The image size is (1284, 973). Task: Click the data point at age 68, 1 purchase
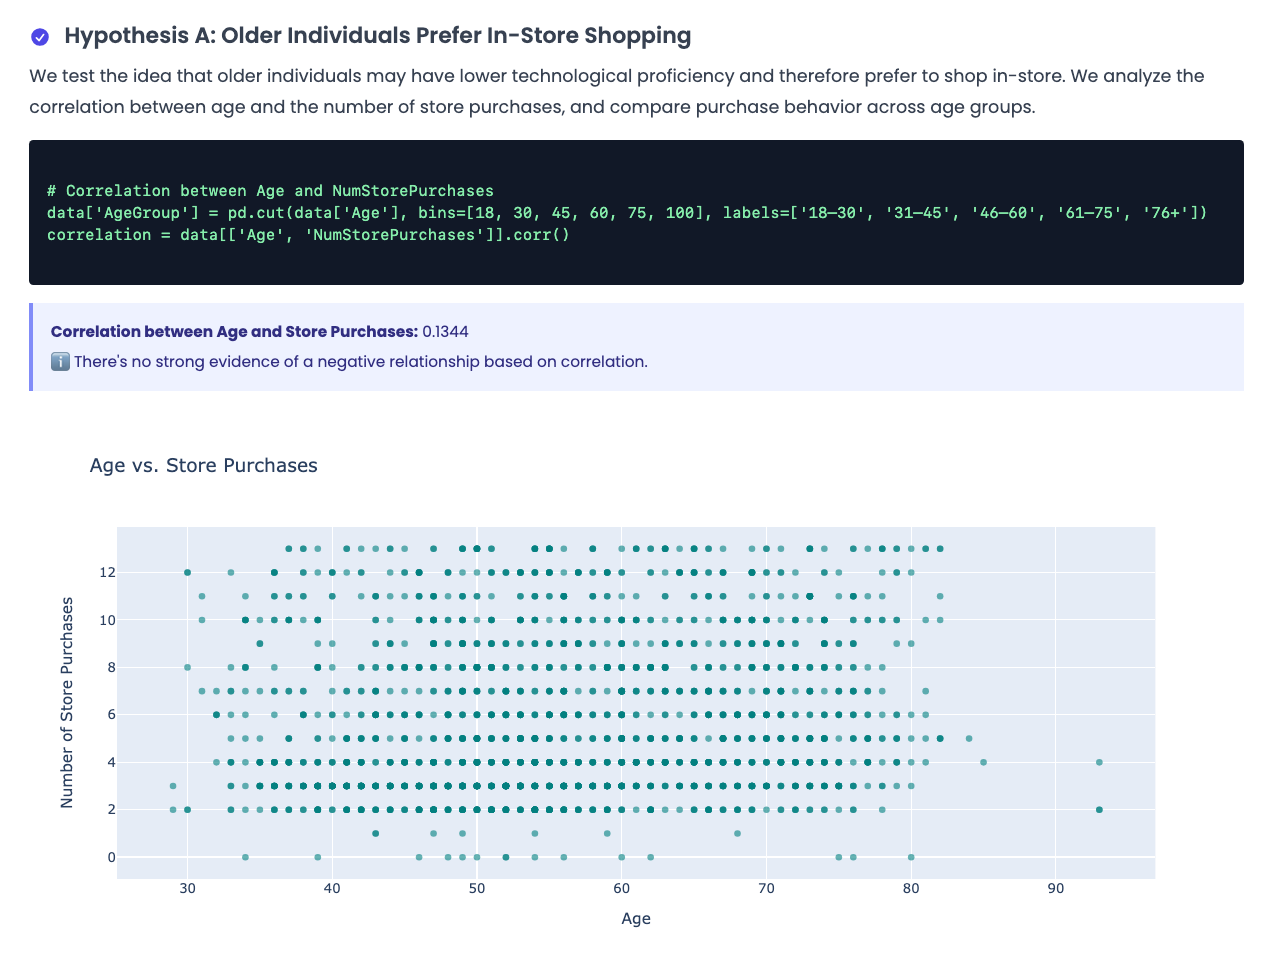[x=737, y=833]
